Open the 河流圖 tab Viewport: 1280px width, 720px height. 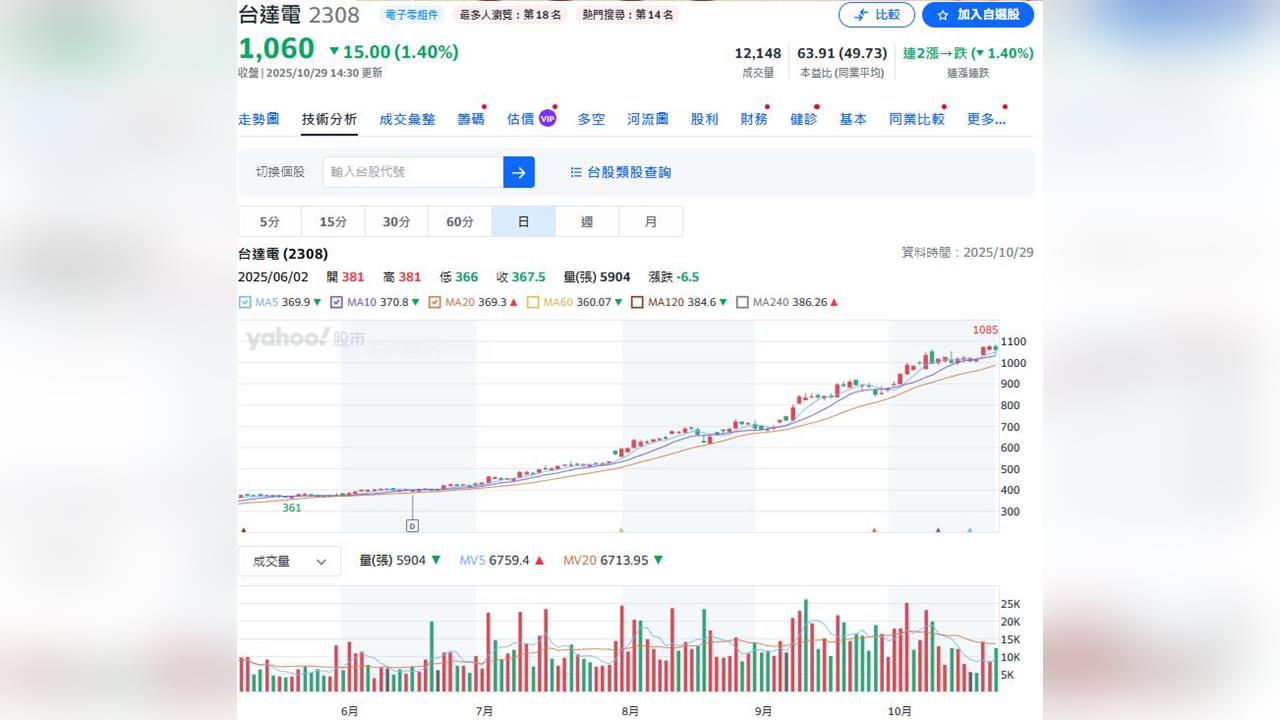647,118
